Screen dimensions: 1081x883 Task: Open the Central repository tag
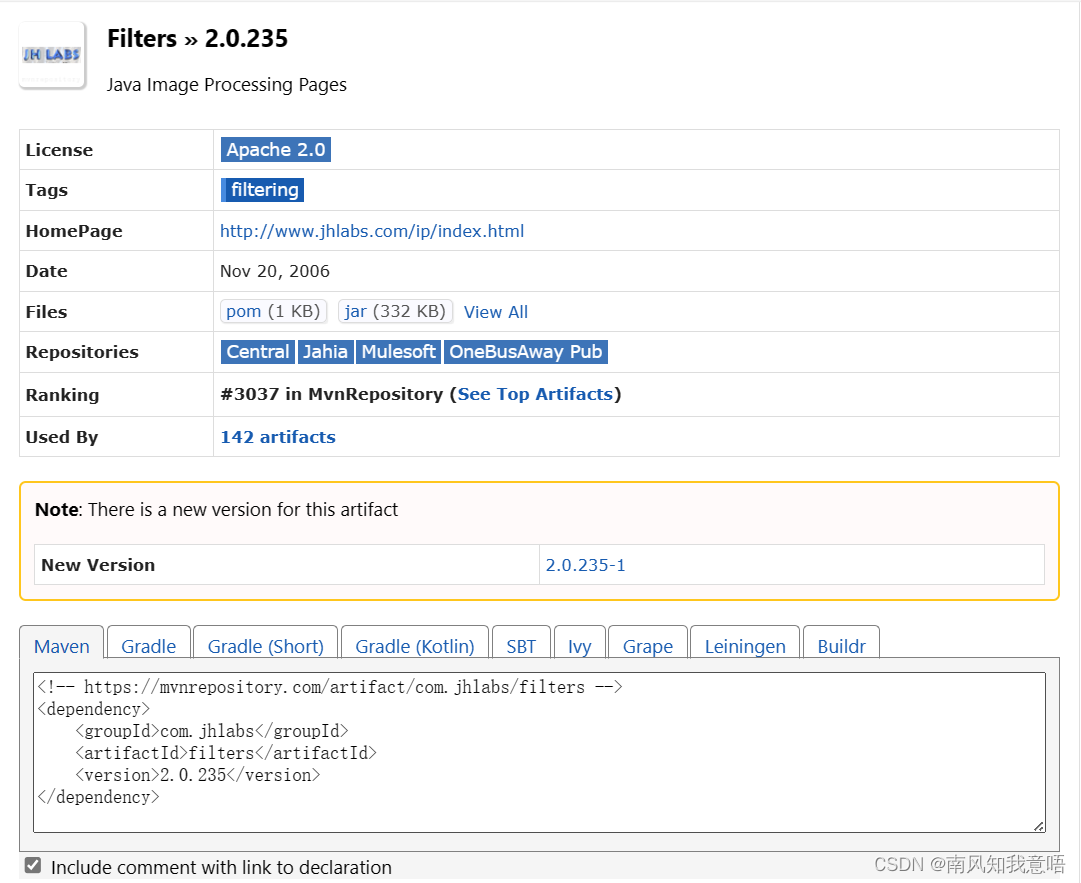[258, 352]
